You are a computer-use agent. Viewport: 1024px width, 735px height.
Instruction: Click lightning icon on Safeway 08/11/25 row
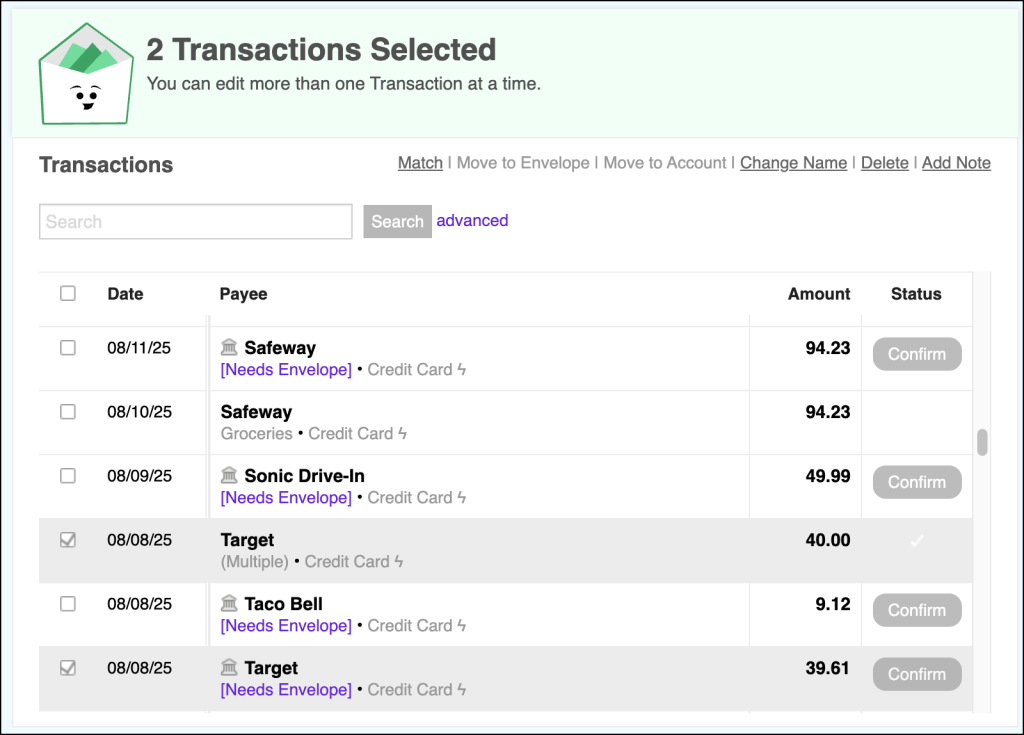462,369
